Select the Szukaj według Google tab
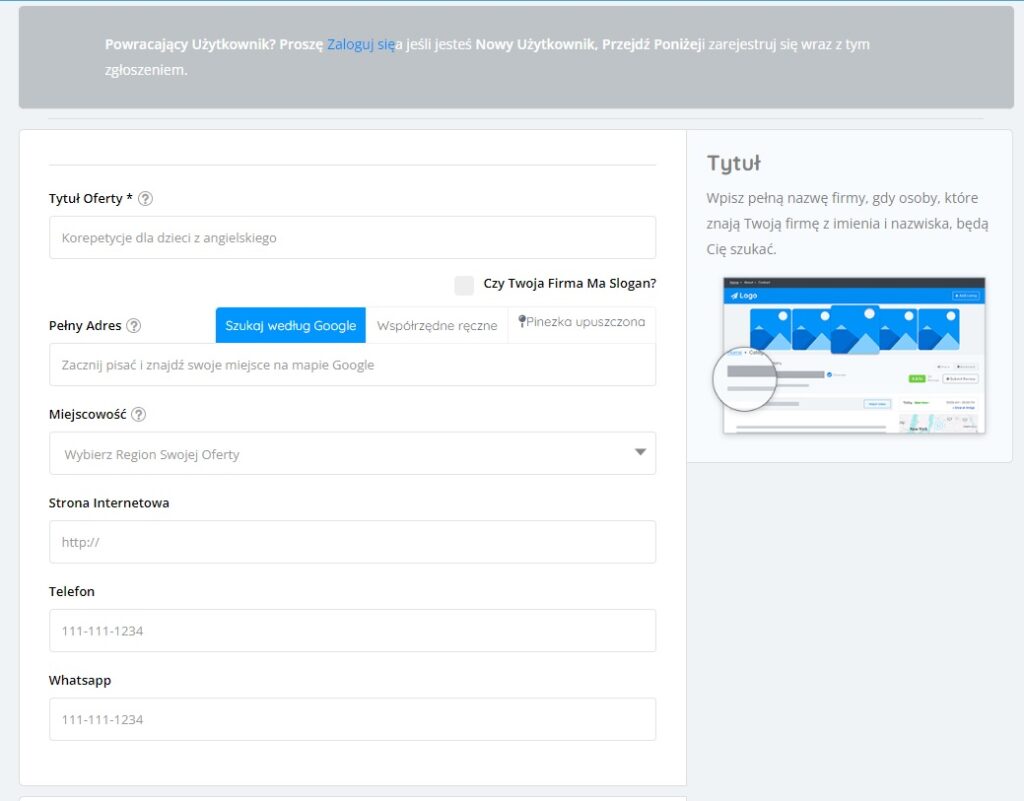This screenshot has width=1024, height=801. [290, 326]
